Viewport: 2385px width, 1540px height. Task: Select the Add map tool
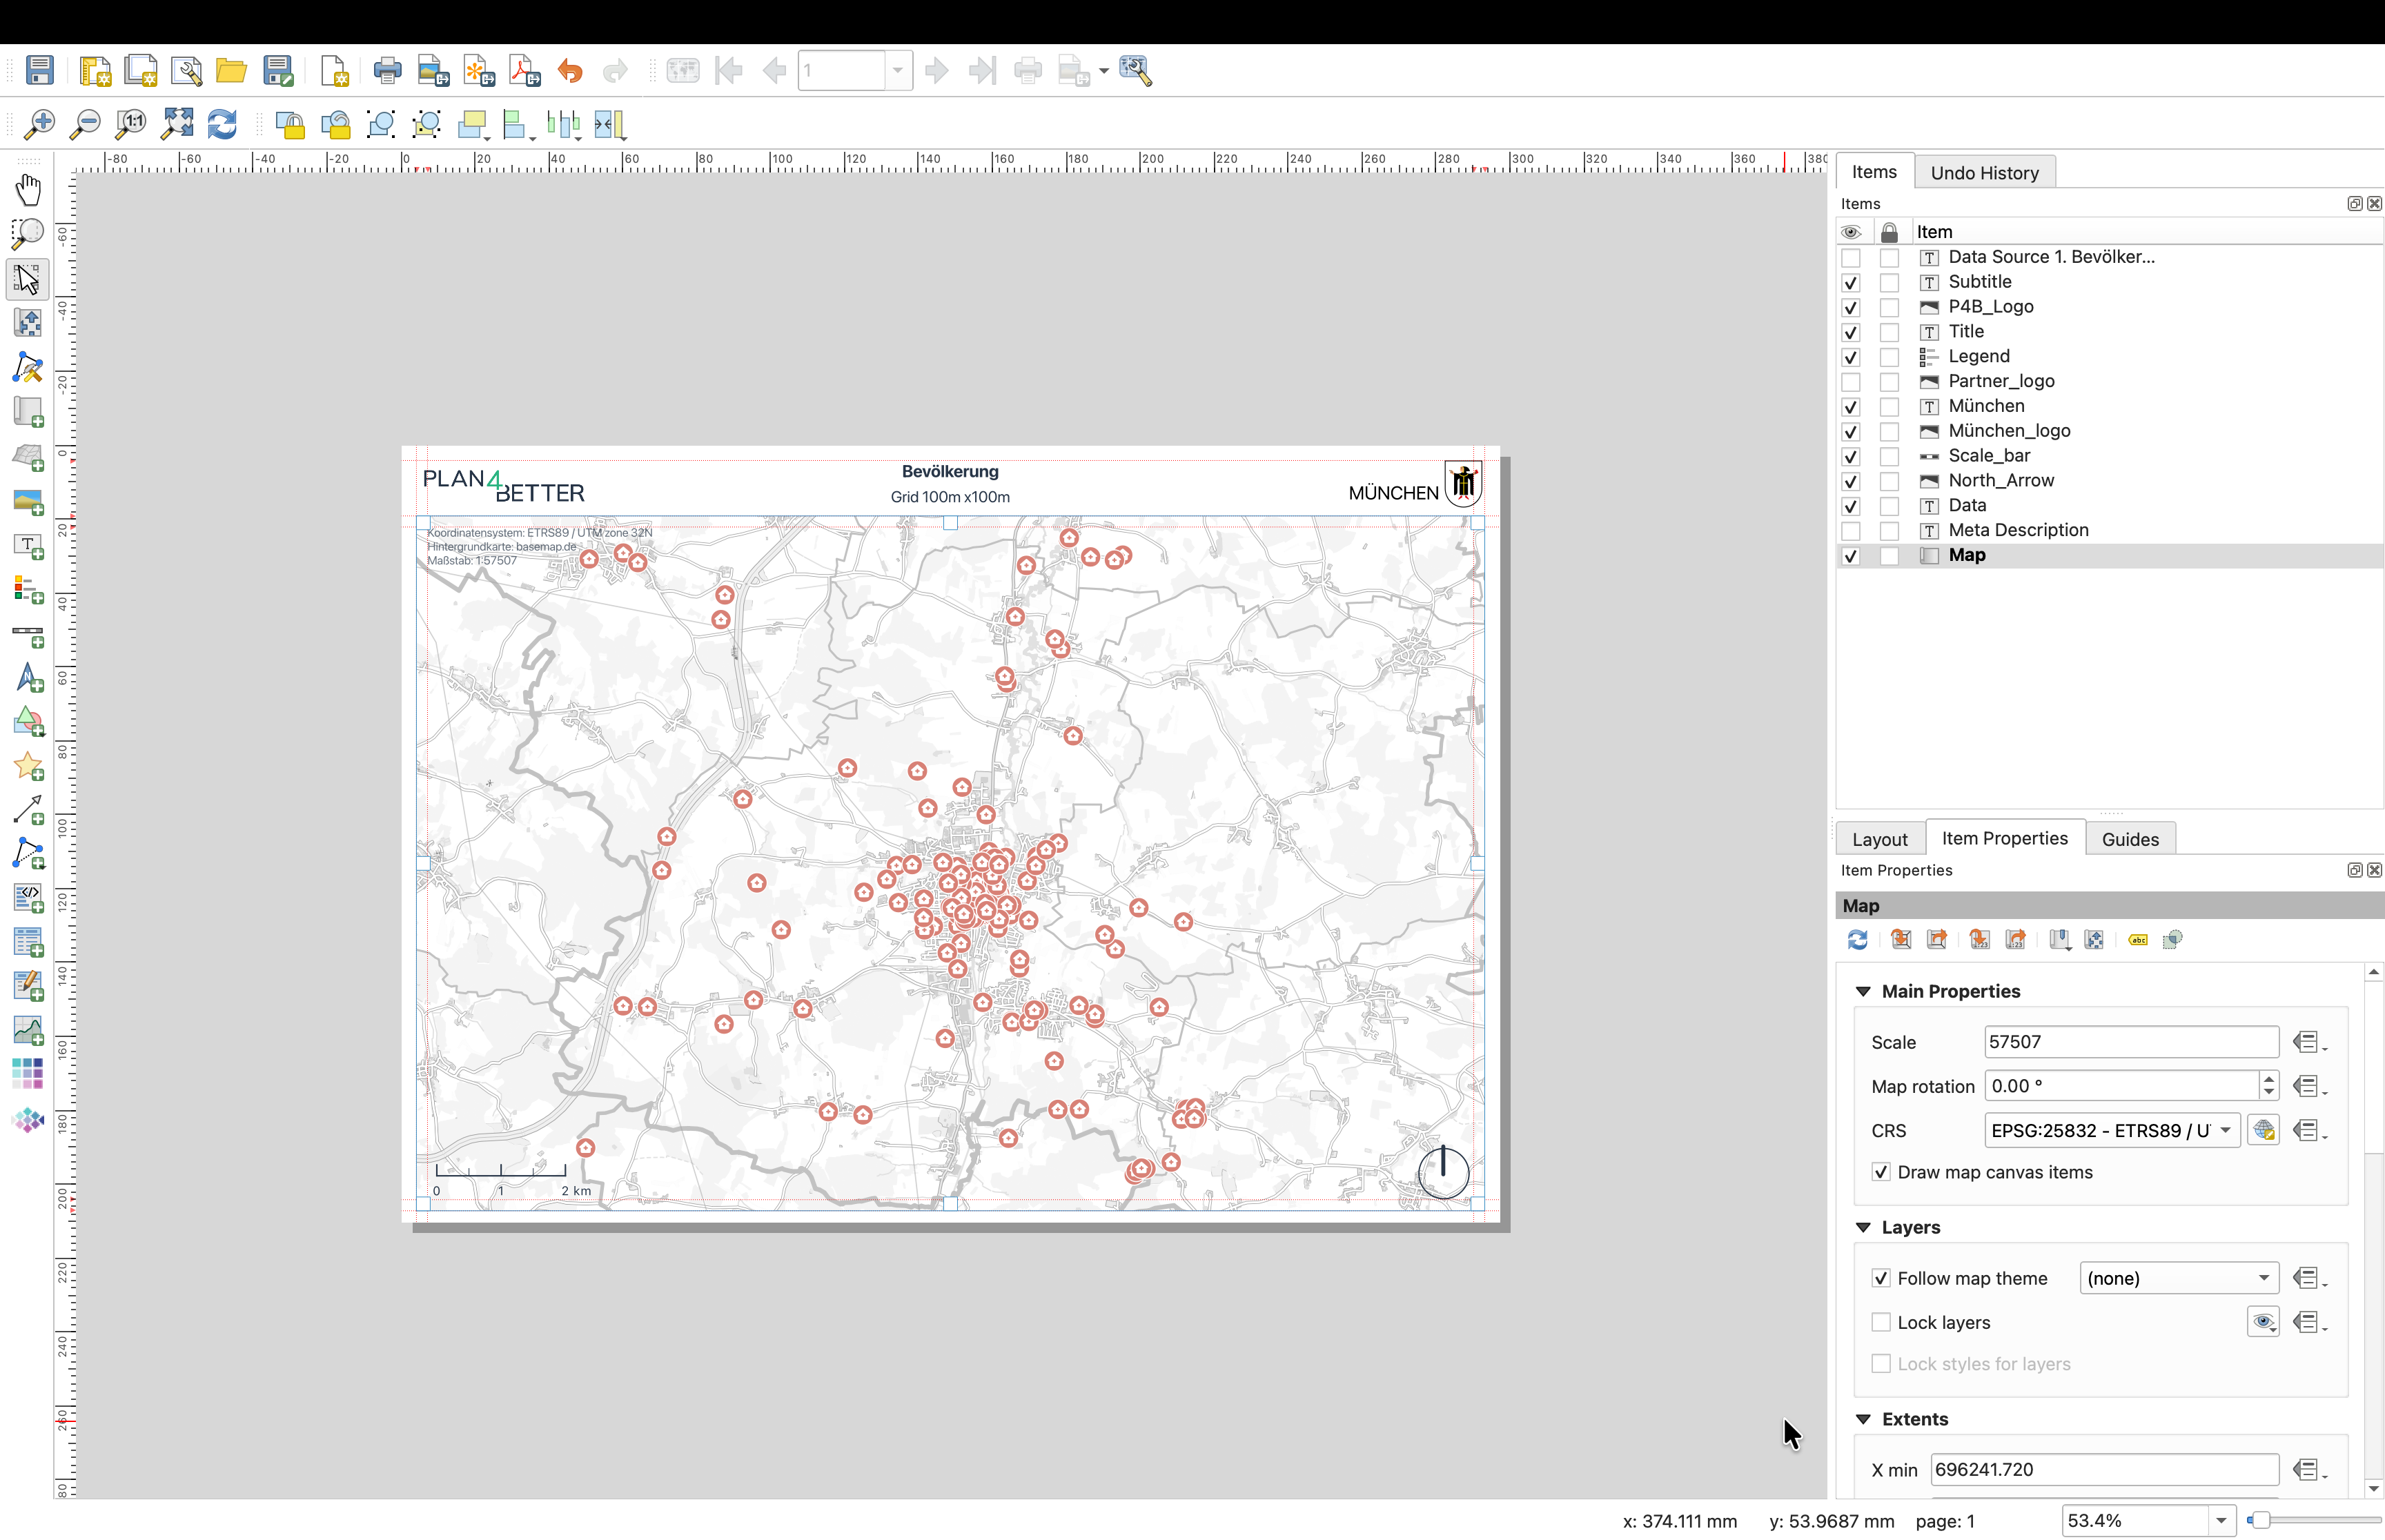(x=28, y=412)
